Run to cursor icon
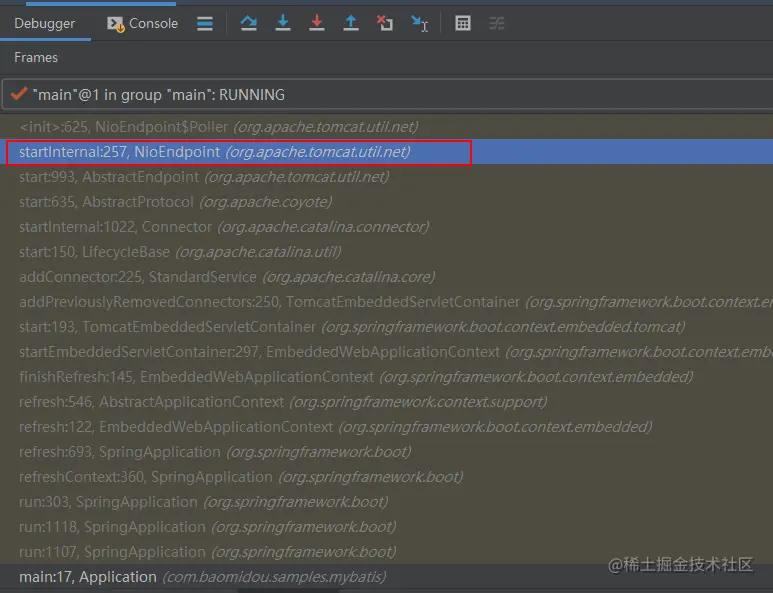Screen dimensions: 773x593 click(419, 23)
